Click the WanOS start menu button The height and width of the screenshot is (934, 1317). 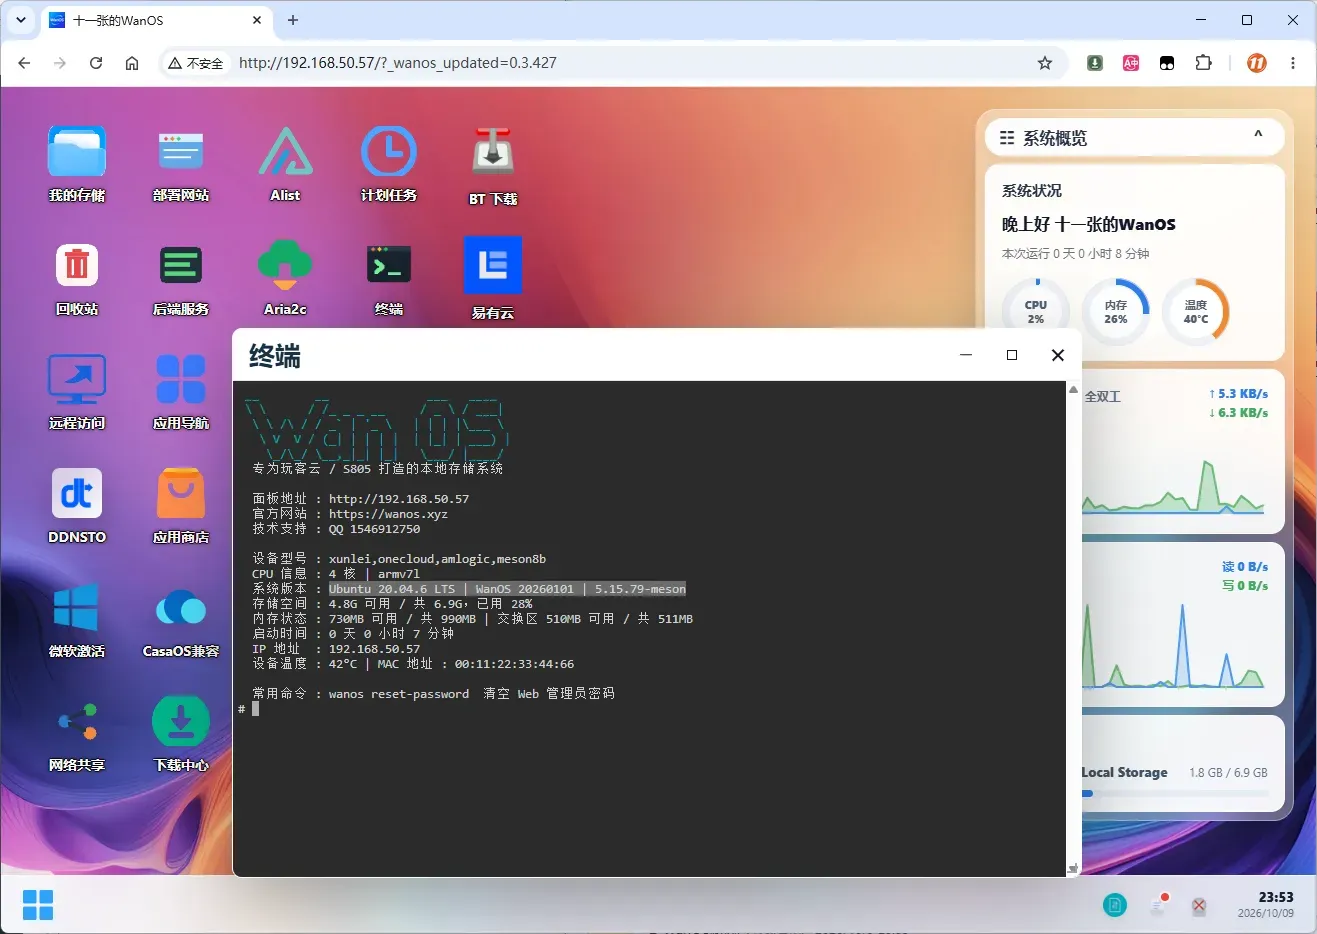(x=38, y=905)
